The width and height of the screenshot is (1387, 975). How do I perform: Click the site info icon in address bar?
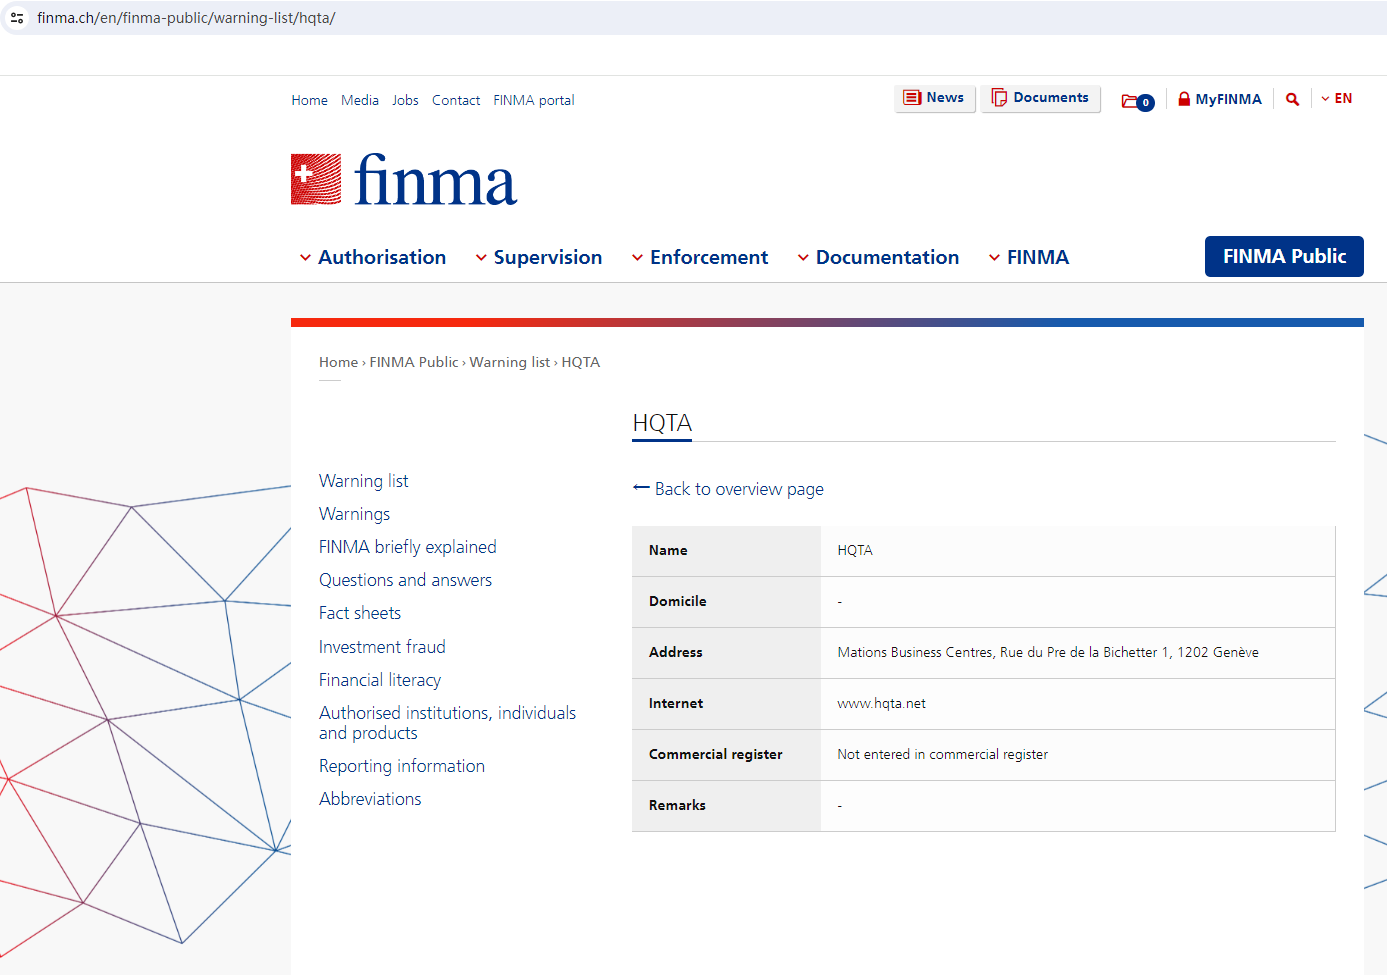pos(17,18)
